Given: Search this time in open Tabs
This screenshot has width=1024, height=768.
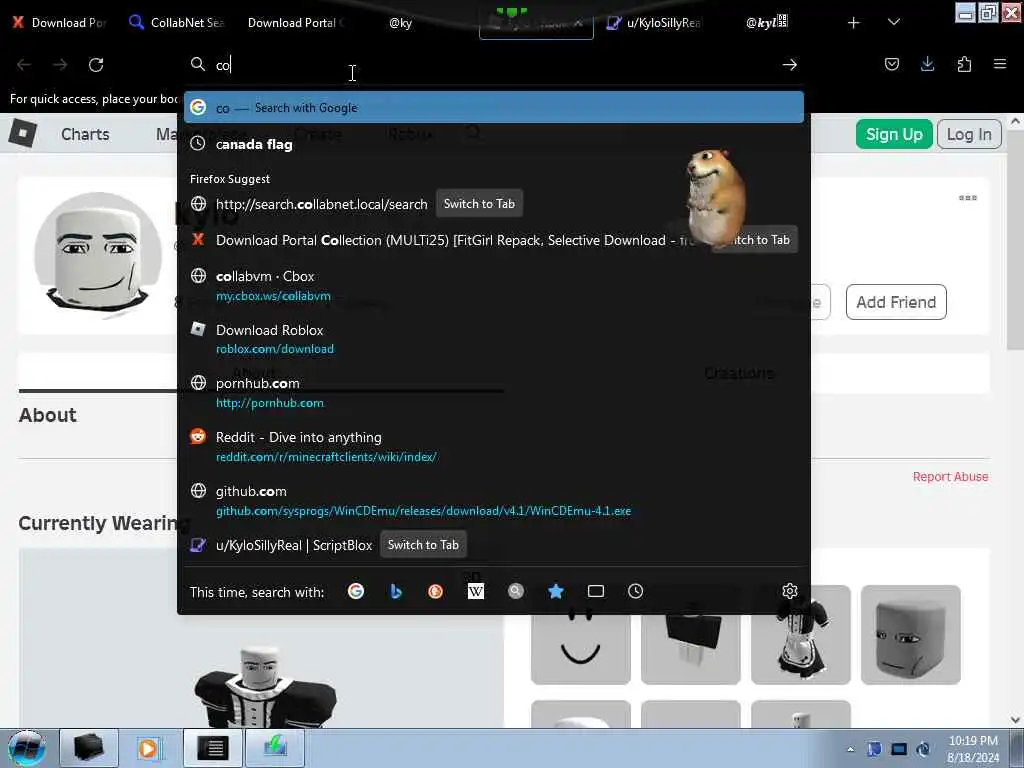Looking at the screenshot, I should tap(596, 592).
